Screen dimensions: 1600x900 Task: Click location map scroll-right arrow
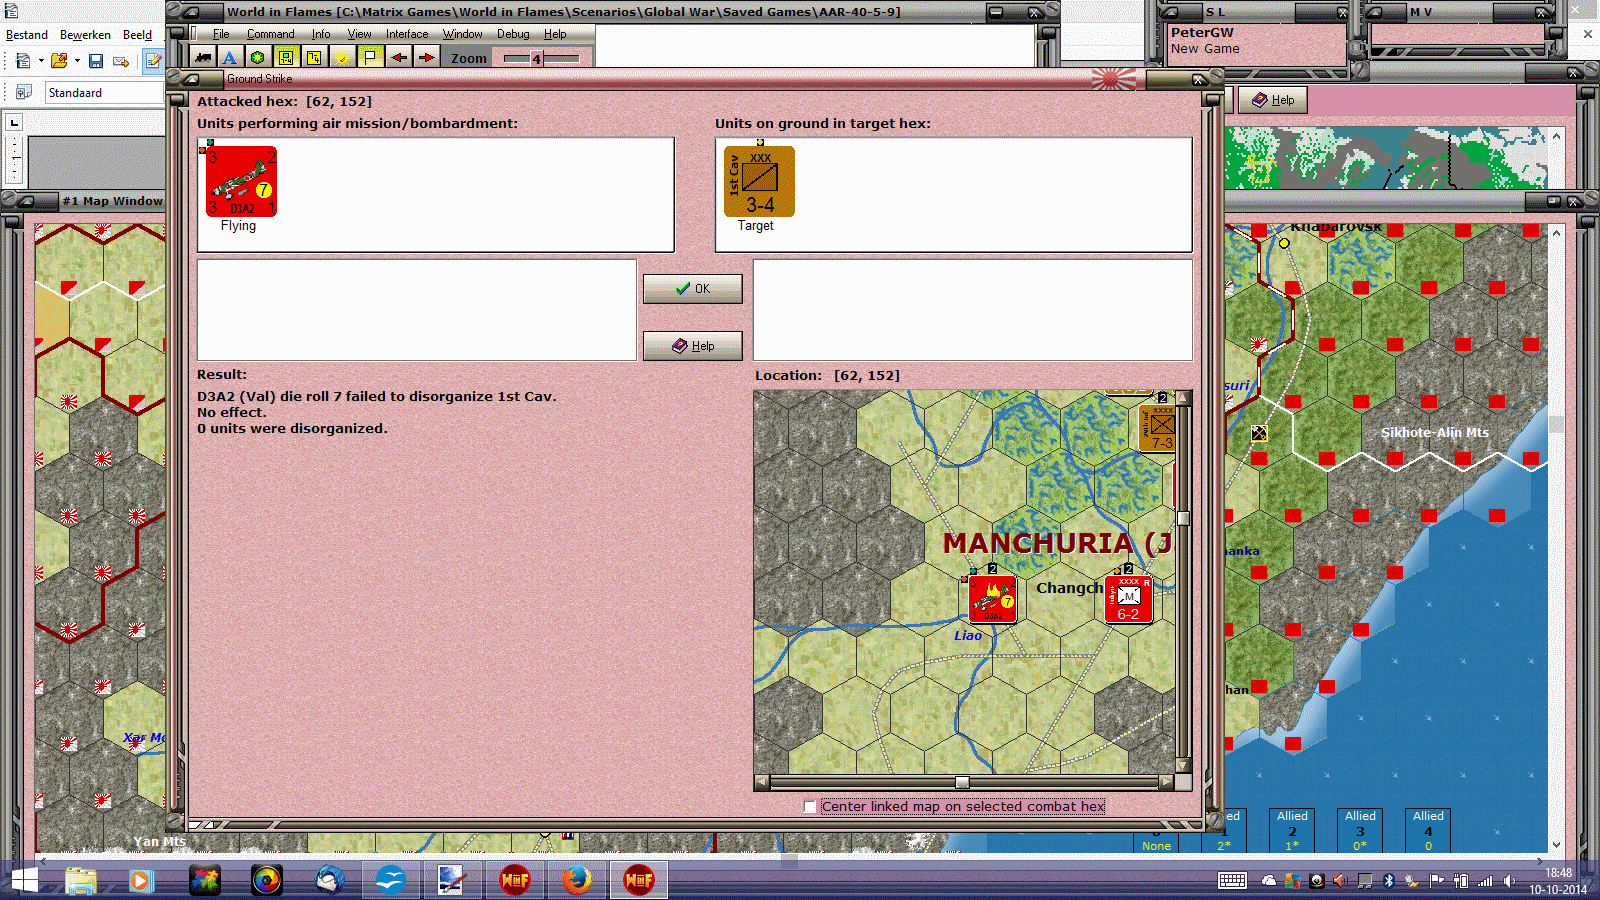coord(1166,782)
